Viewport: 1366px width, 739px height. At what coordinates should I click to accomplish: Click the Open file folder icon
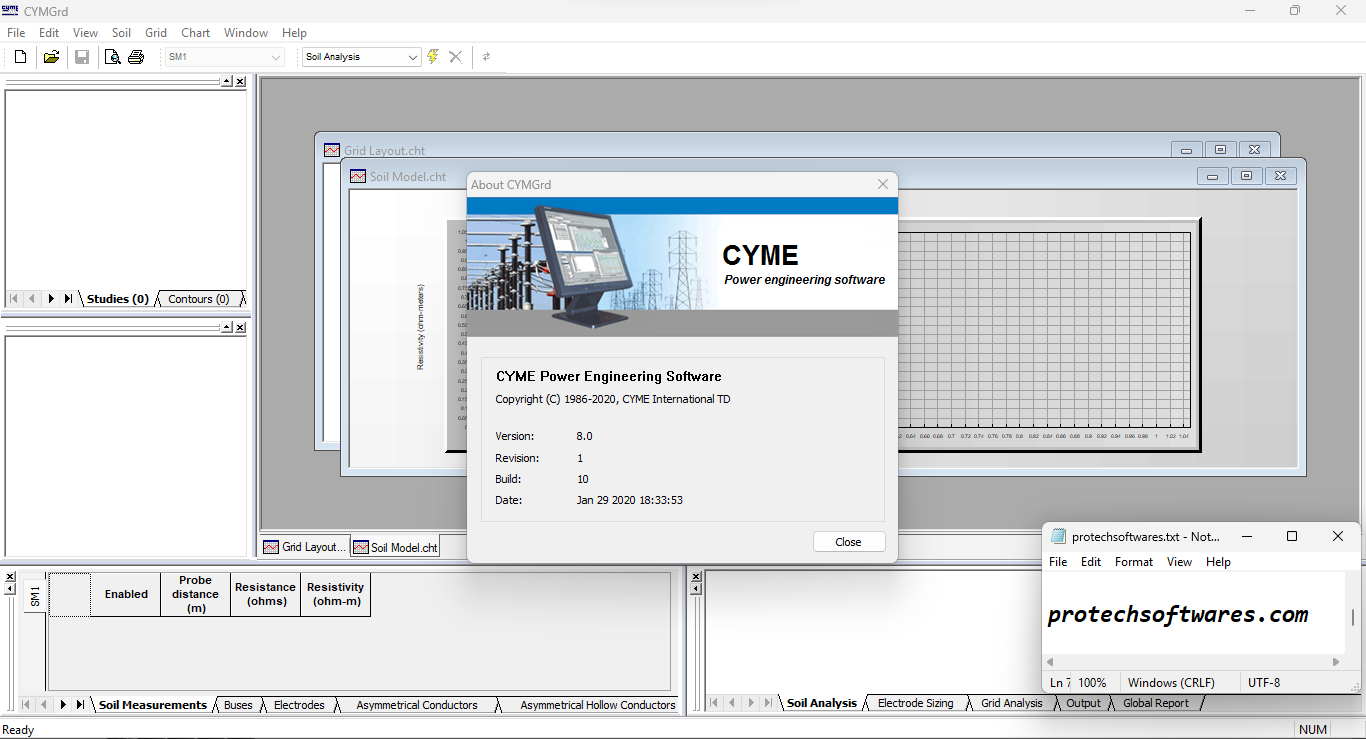coord(51,57)
